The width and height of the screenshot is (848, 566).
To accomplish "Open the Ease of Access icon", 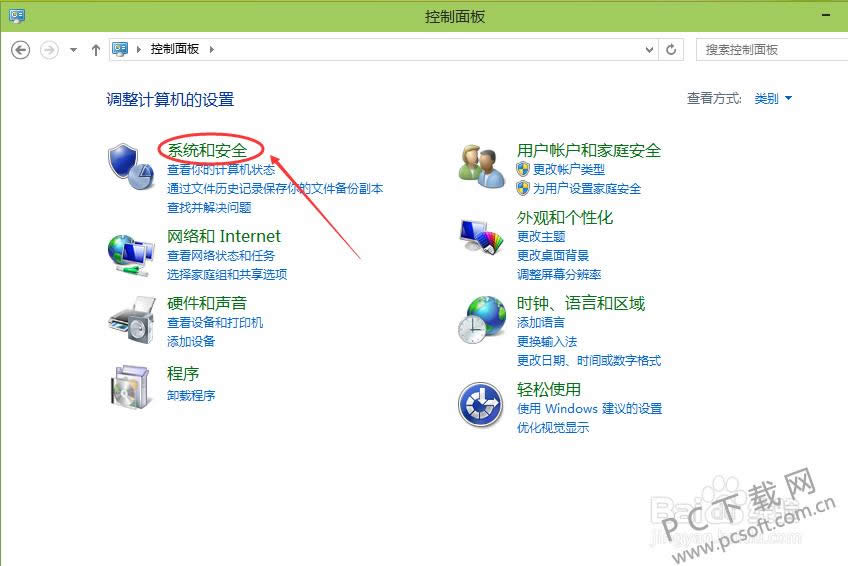I will [481, 405].
